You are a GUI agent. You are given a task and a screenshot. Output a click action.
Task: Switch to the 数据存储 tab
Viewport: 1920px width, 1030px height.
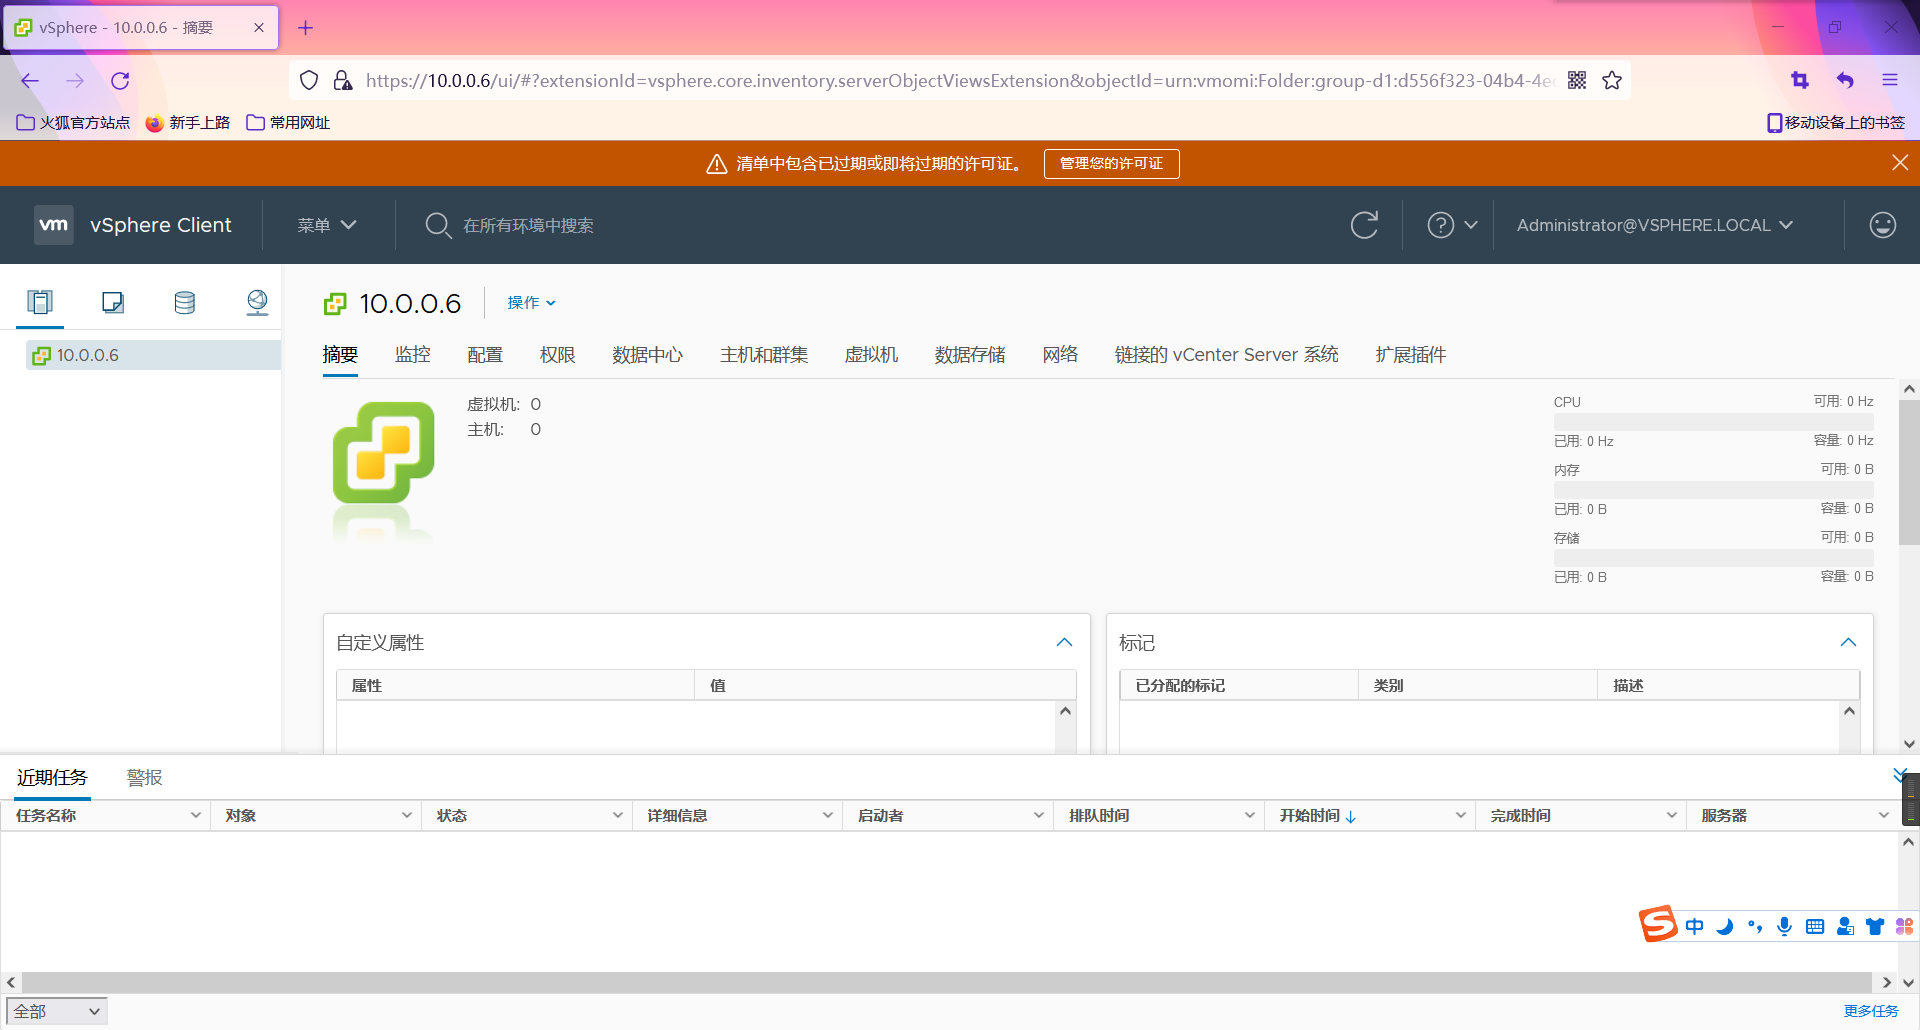pos(970,355)
